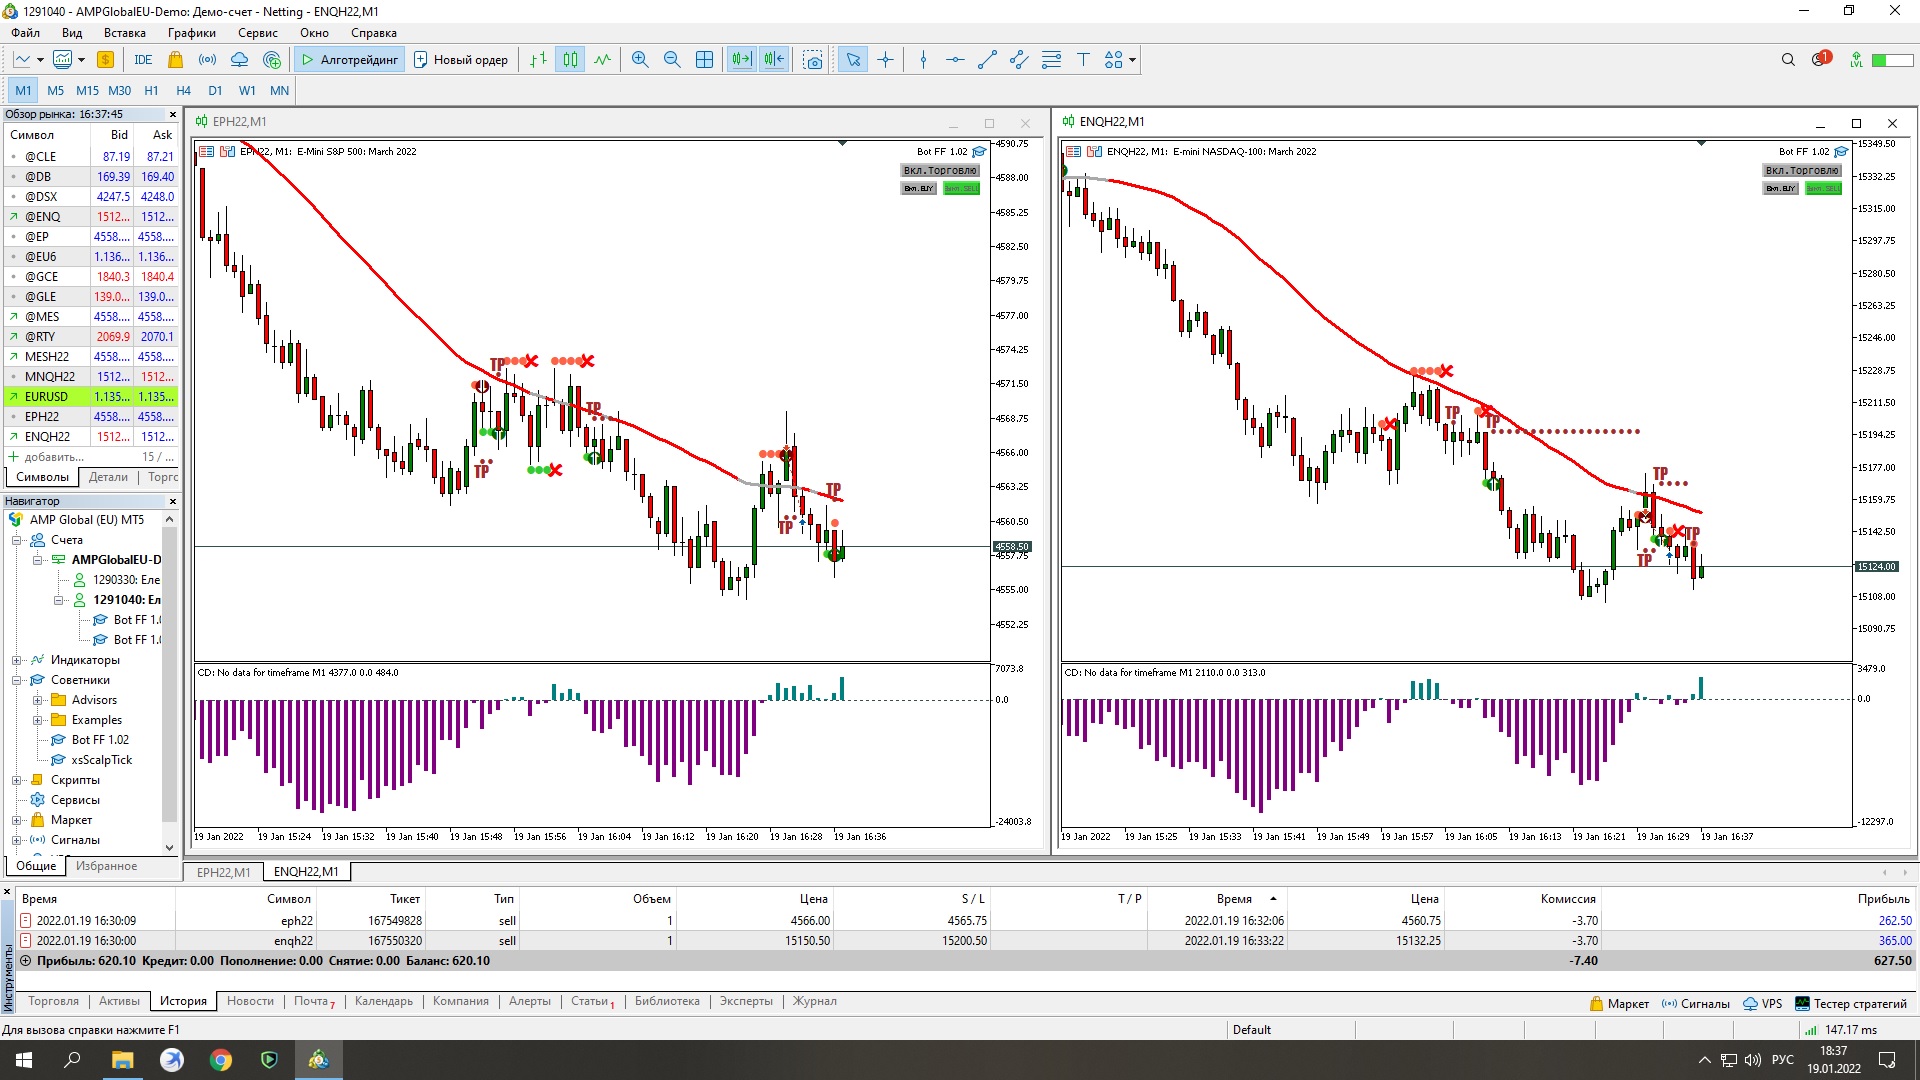1920x1080 pixels.
Task: Select the text label tool
Action: coord(1083,60)
